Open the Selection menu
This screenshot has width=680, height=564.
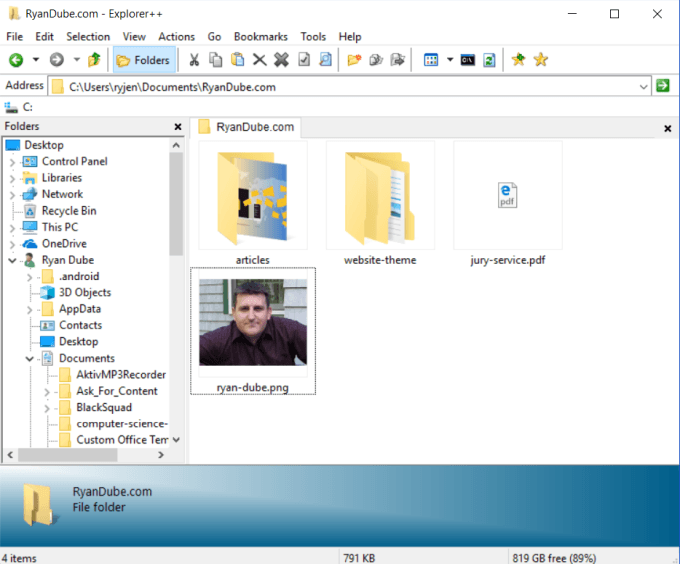click(88, 37)
